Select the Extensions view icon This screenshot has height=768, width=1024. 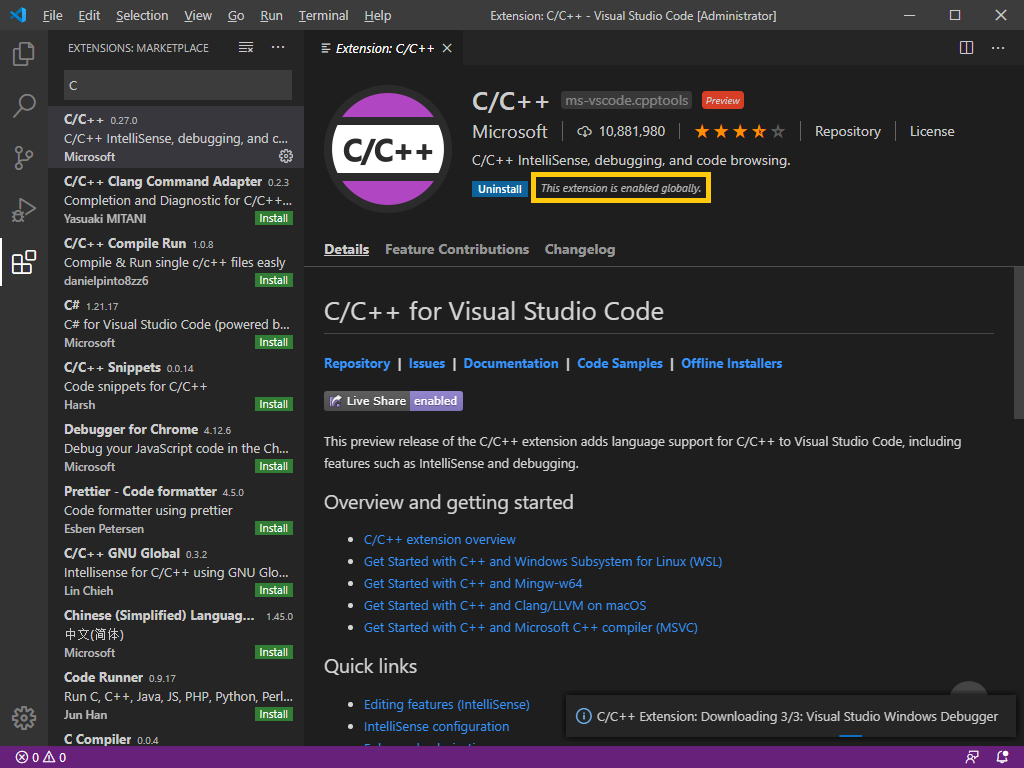[24, 262]
